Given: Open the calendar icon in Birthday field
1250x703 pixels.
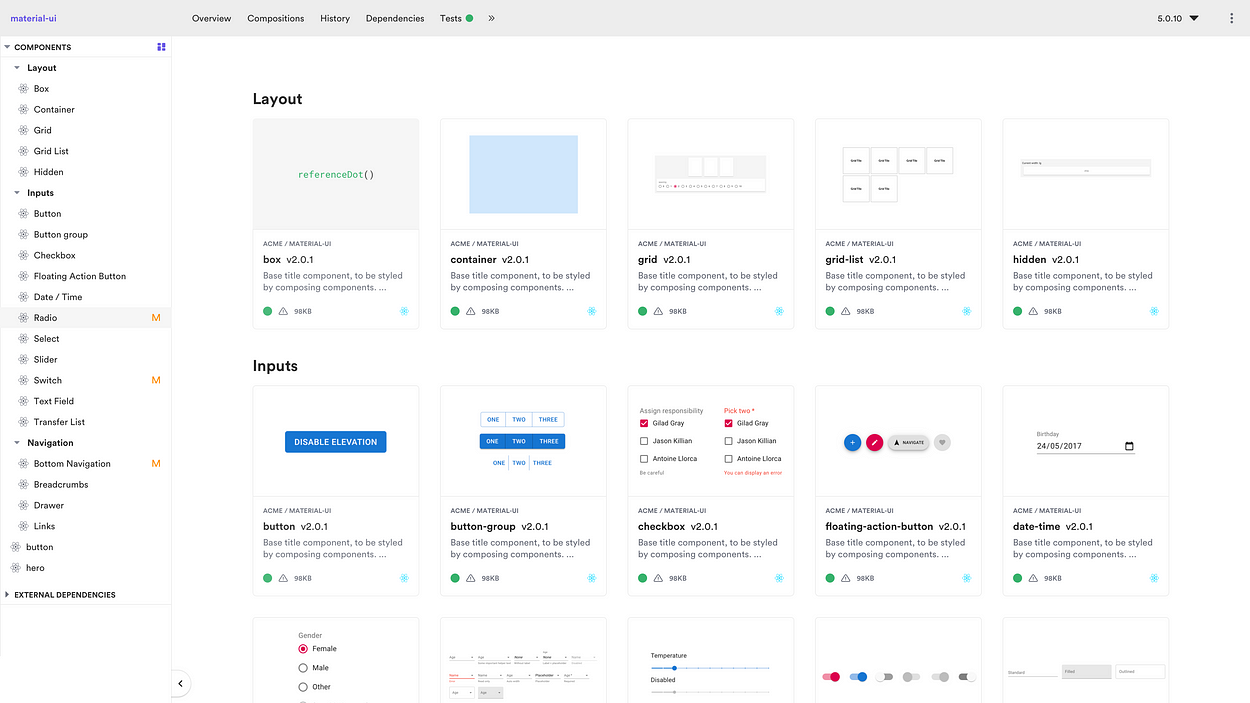Looking at the screenshot, I should (x=1130, y=446).
